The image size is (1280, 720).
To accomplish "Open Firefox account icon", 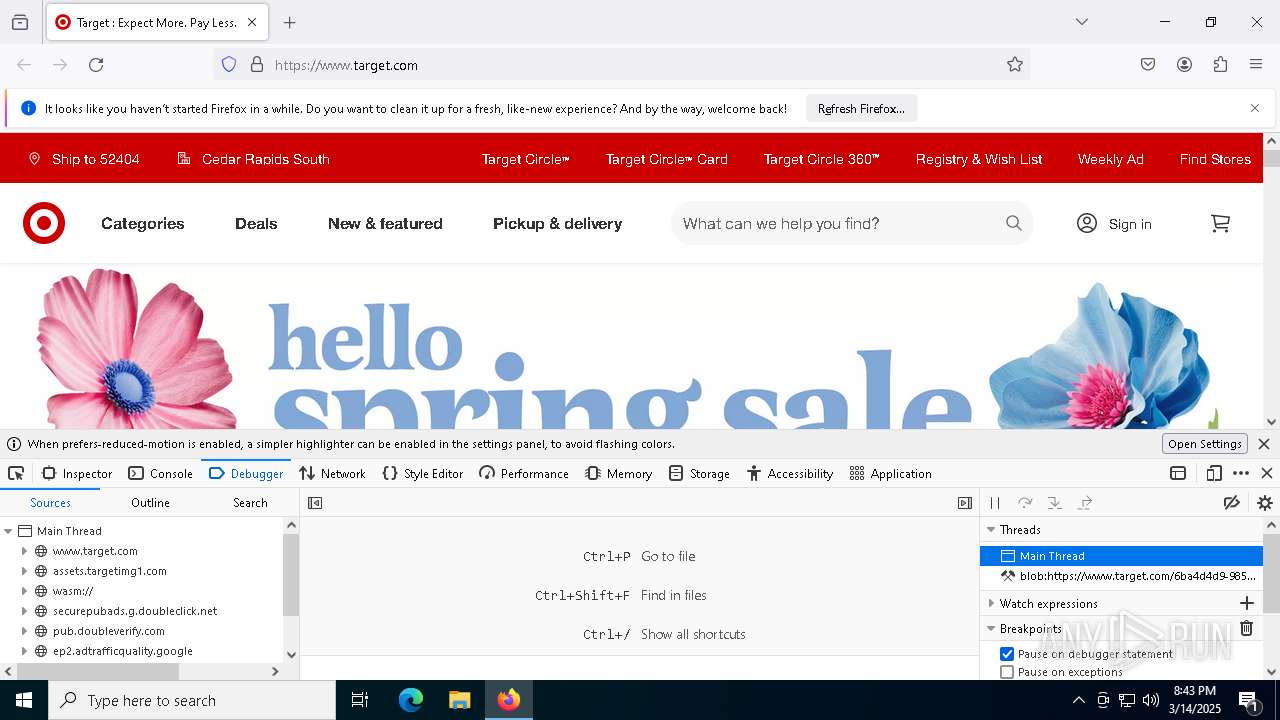I will click(x=1184, y=65).
